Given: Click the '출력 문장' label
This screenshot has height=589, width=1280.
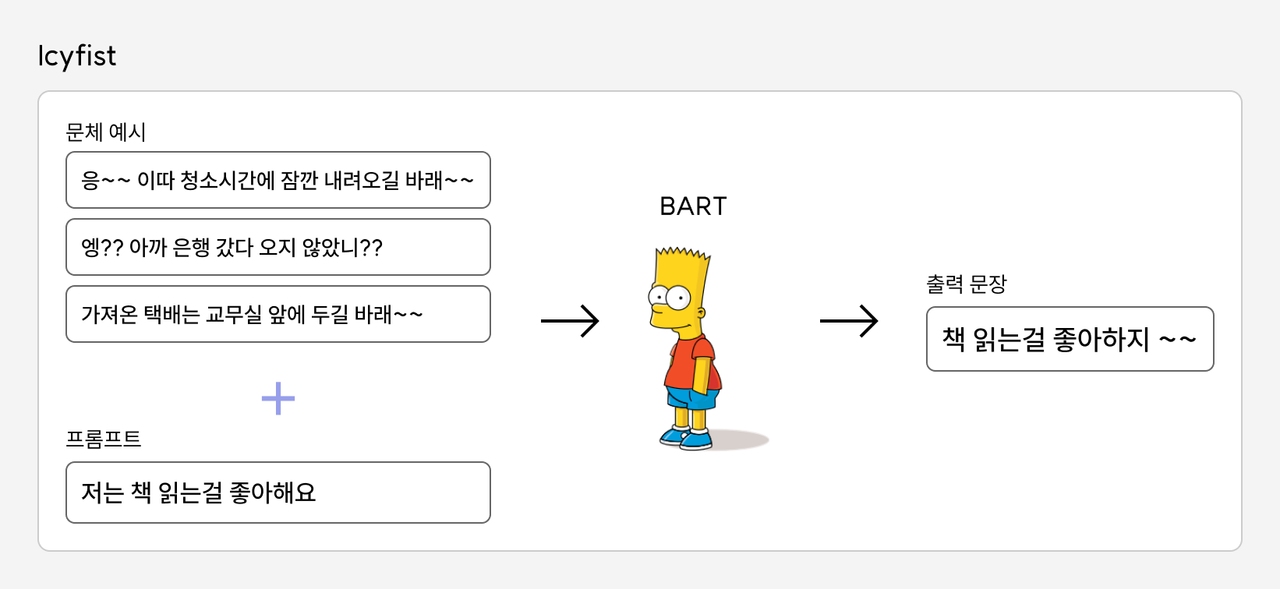Looking at the screenshot, I should (966, 284).
